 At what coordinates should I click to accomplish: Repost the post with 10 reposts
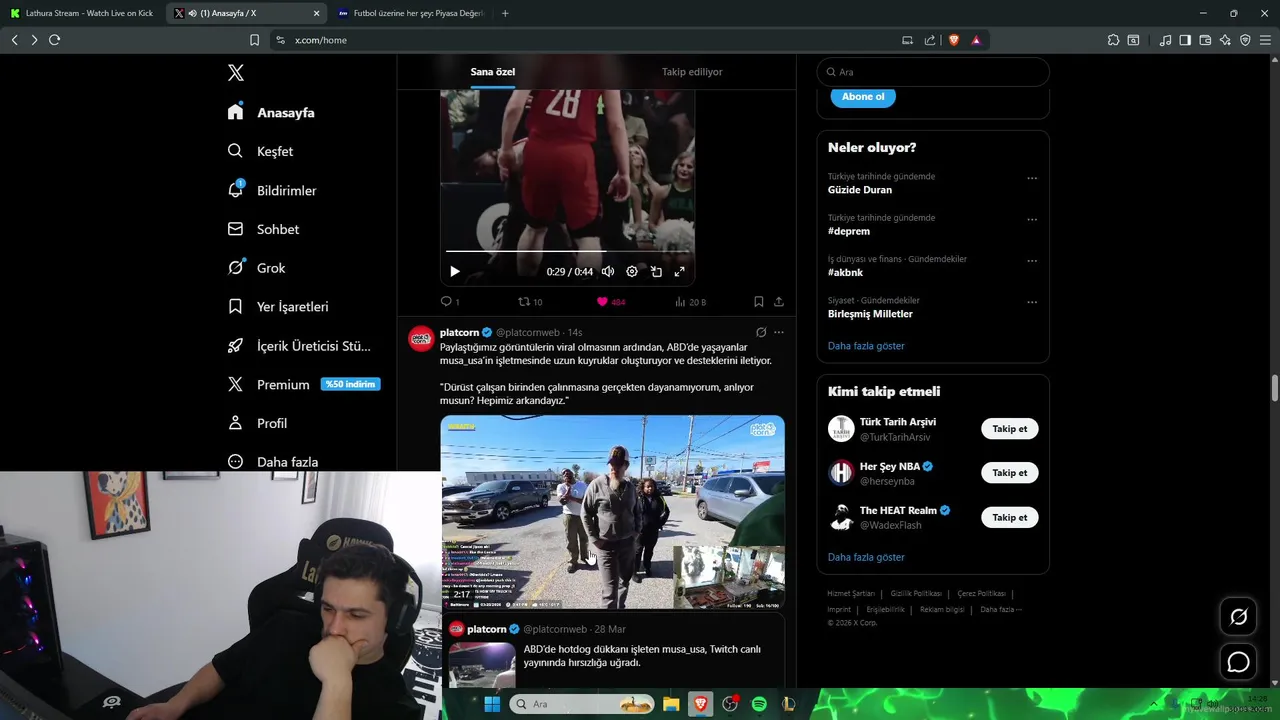[530, 301]
